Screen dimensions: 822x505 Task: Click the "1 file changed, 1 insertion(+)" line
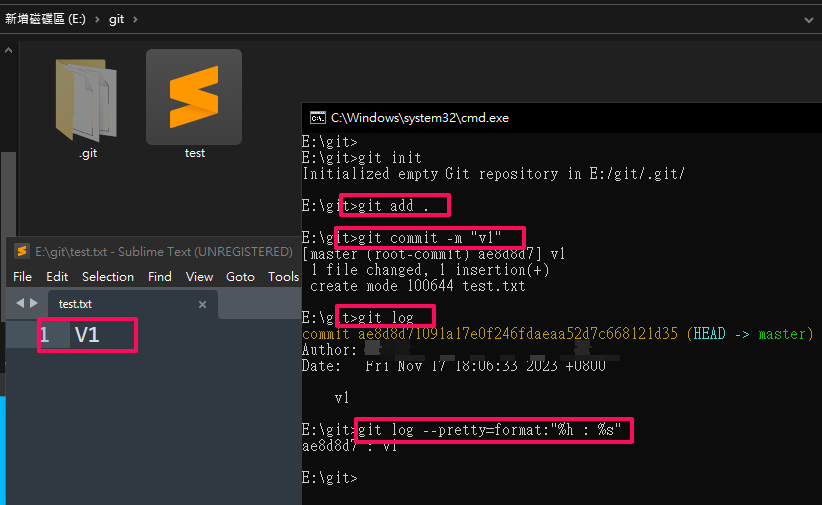pos(430,270)
